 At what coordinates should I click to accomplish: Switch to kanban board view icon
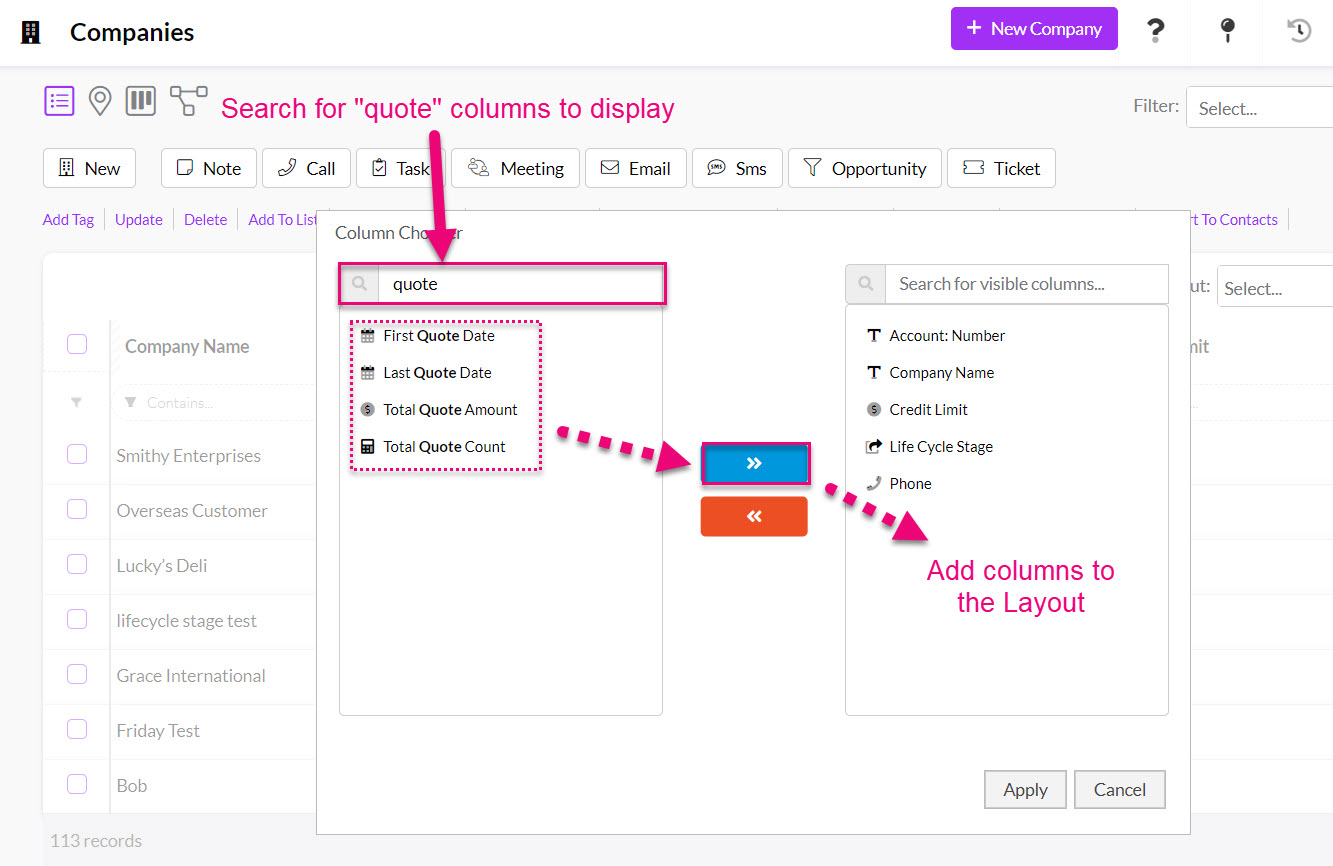pos(140,101)
